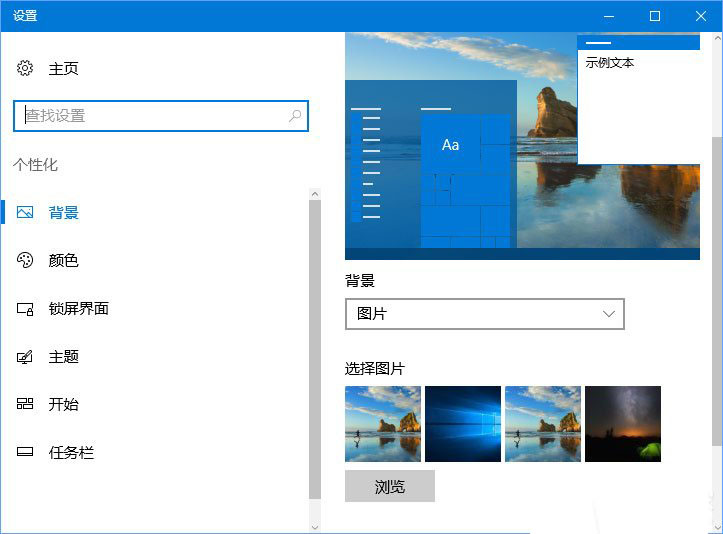
Task: Click the sidebar scroll up arrow
Action: click(x=315, y=193)
